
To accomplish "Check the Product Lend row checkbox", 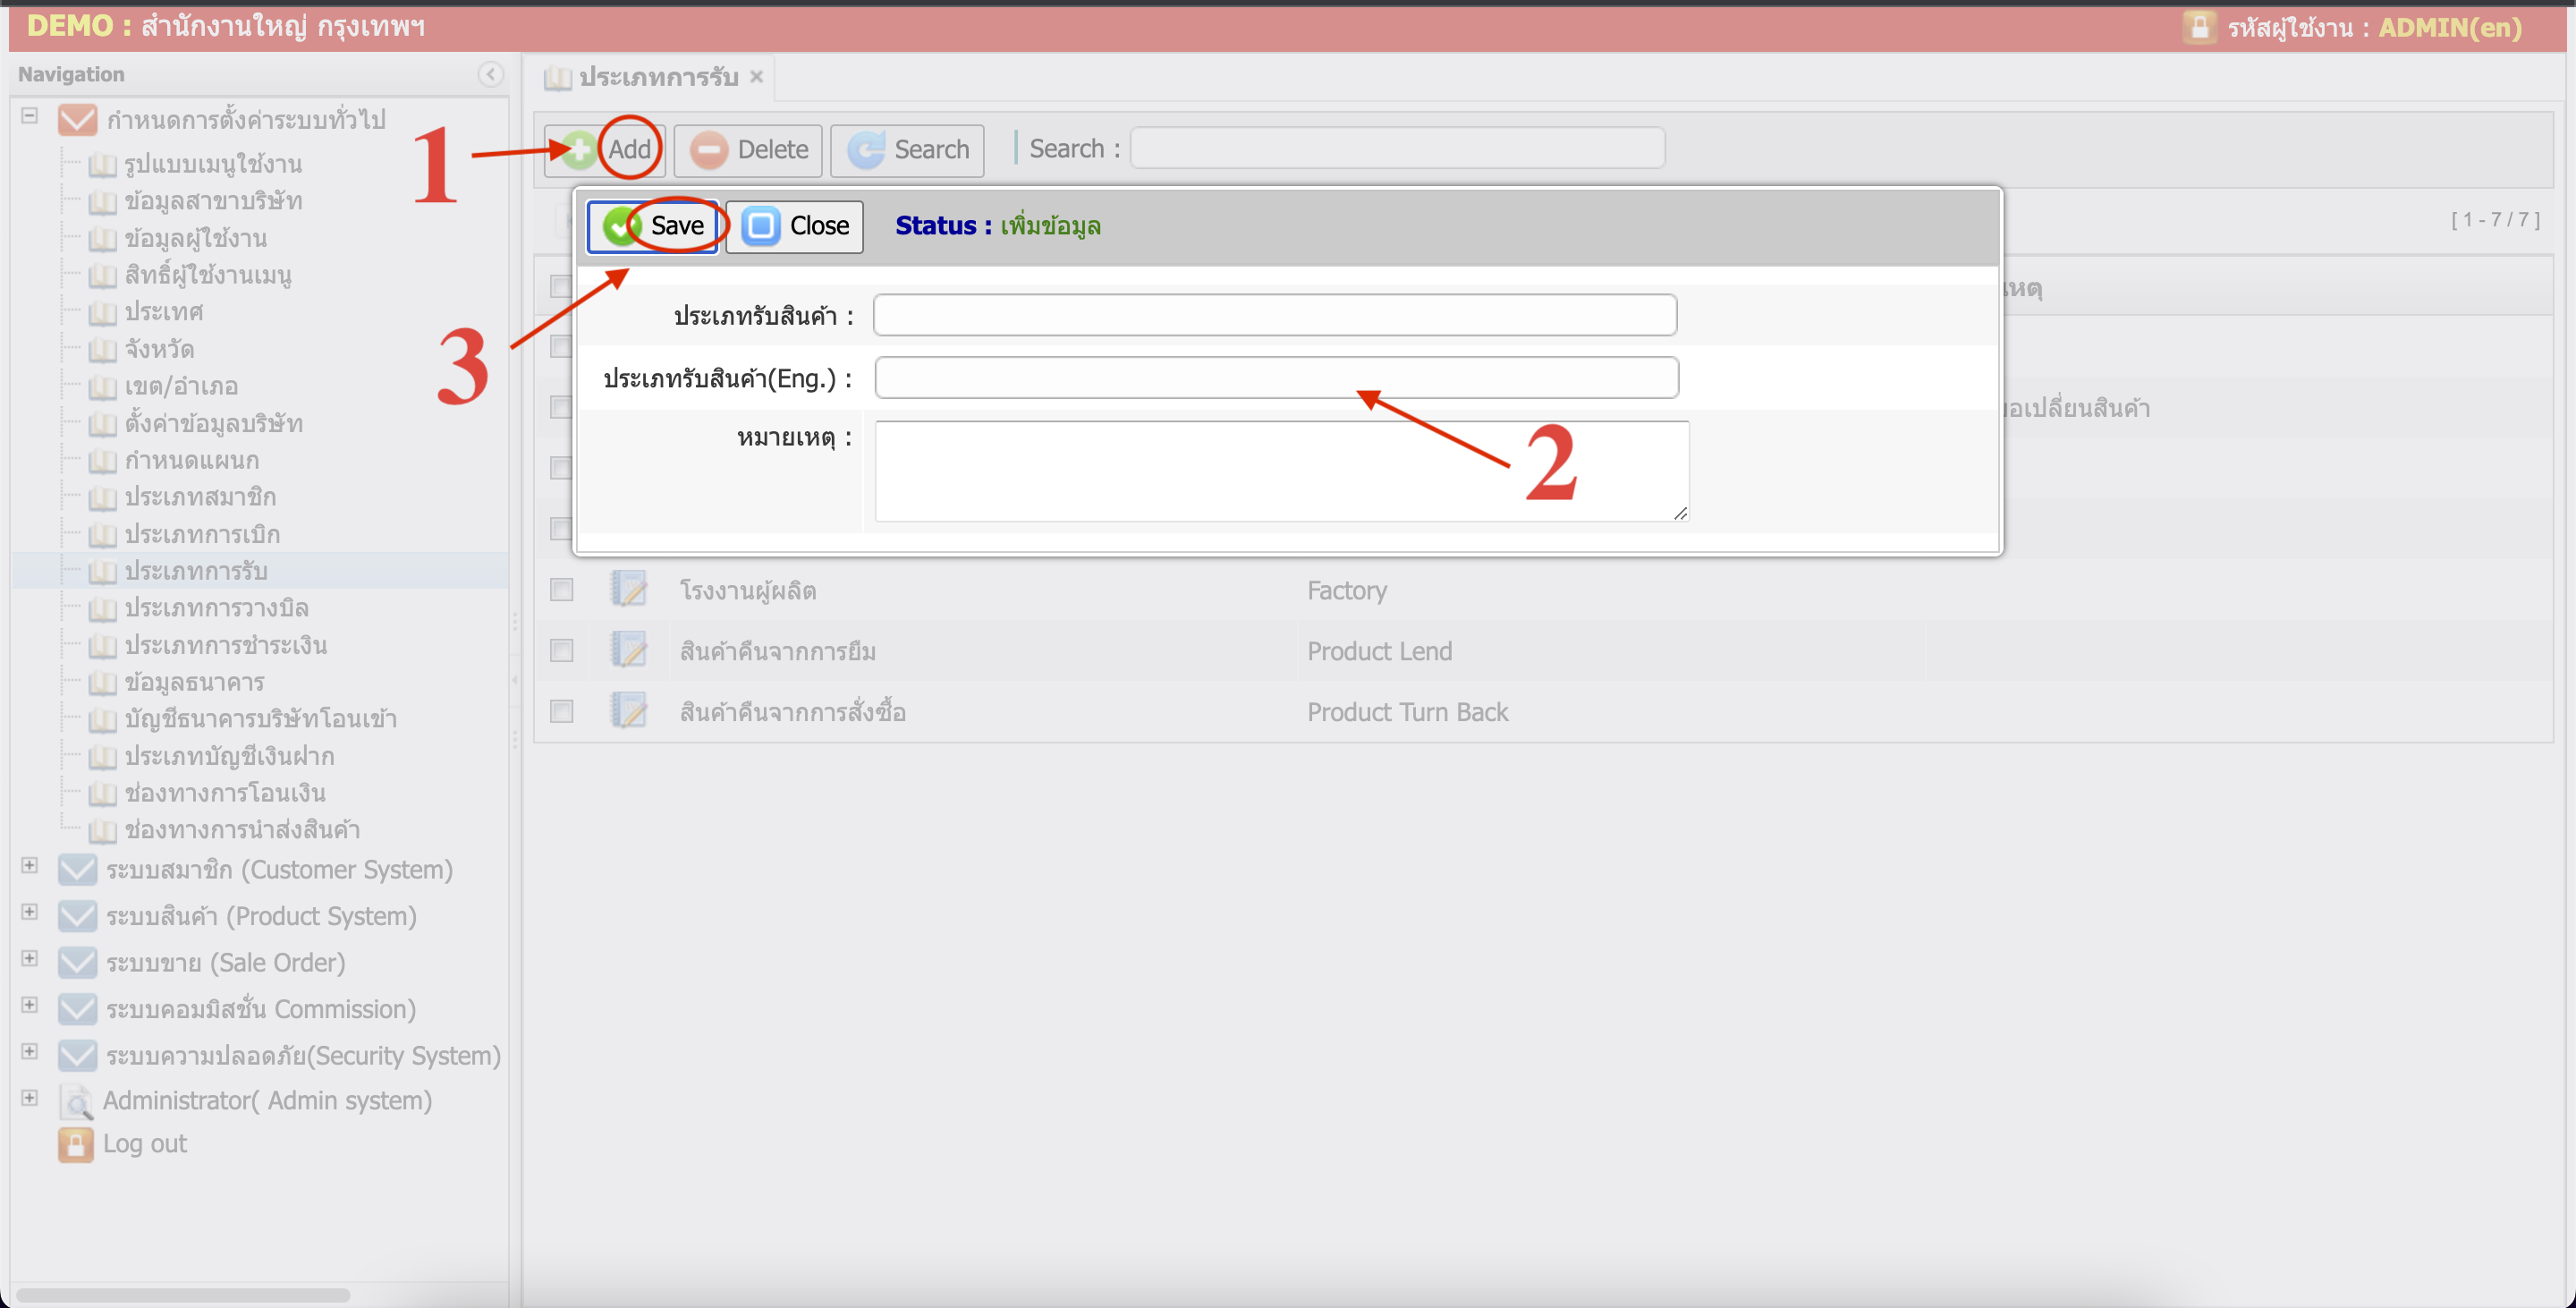I will point(562,650).
